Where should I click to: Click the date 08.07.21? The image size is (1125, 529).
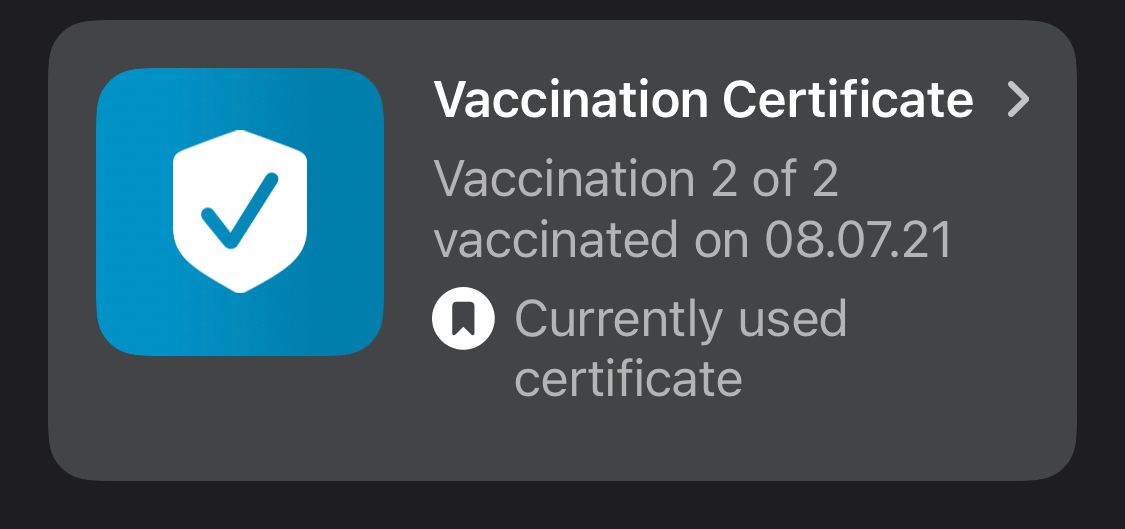859,239
